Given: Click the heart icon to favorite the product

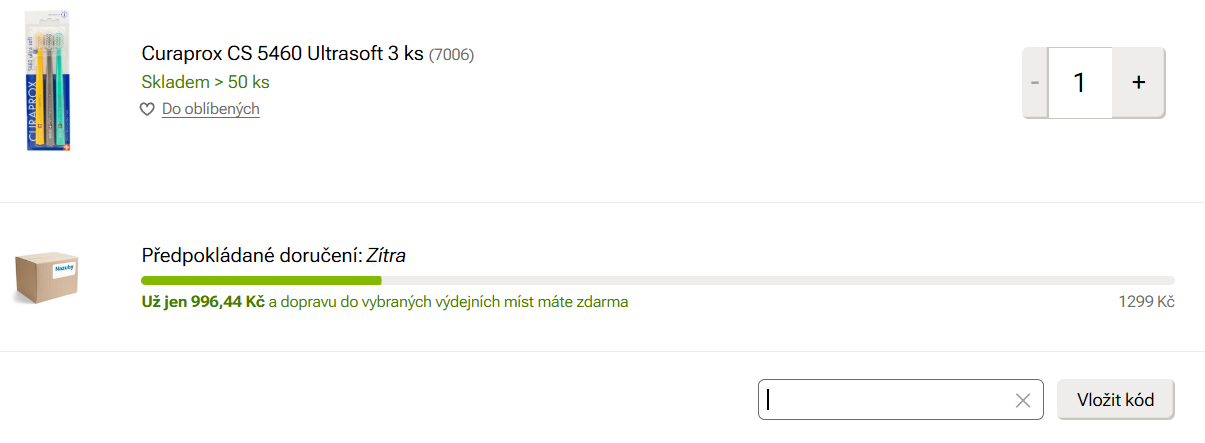Looking at the screenshot, I should pos(147,109).
